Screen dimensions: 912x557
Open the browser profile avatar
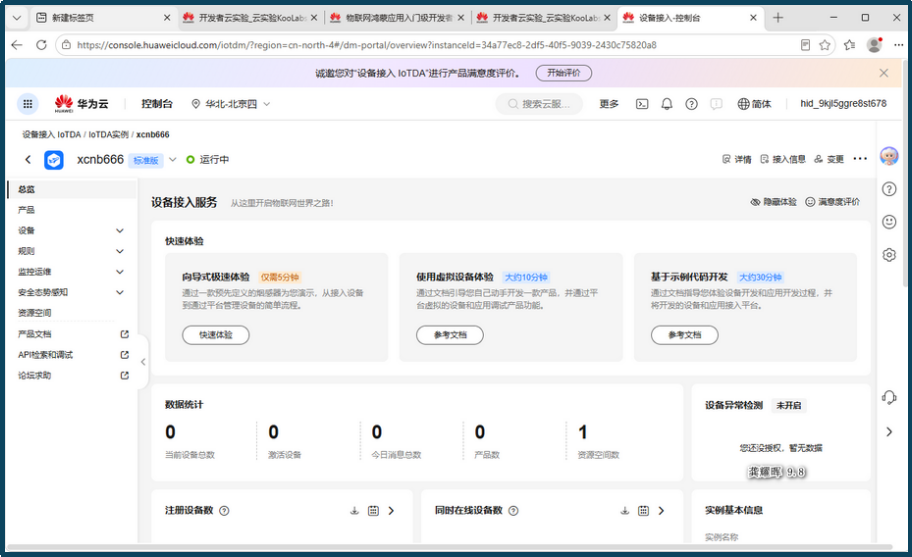874,45
